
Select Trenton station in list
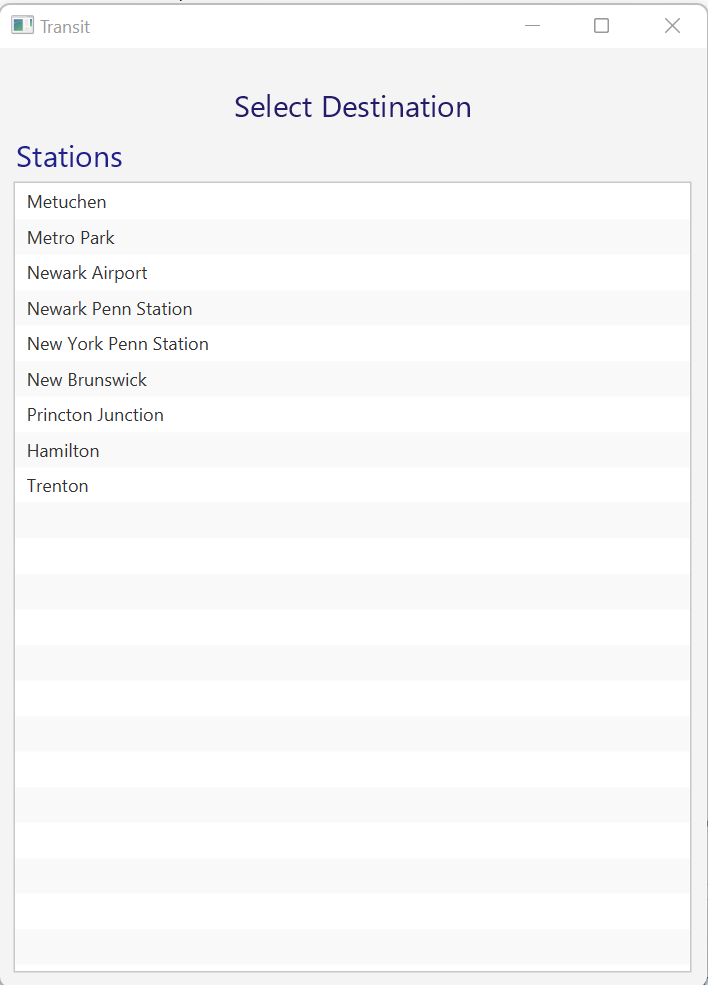pyautogui.click(x=352, y=486)
